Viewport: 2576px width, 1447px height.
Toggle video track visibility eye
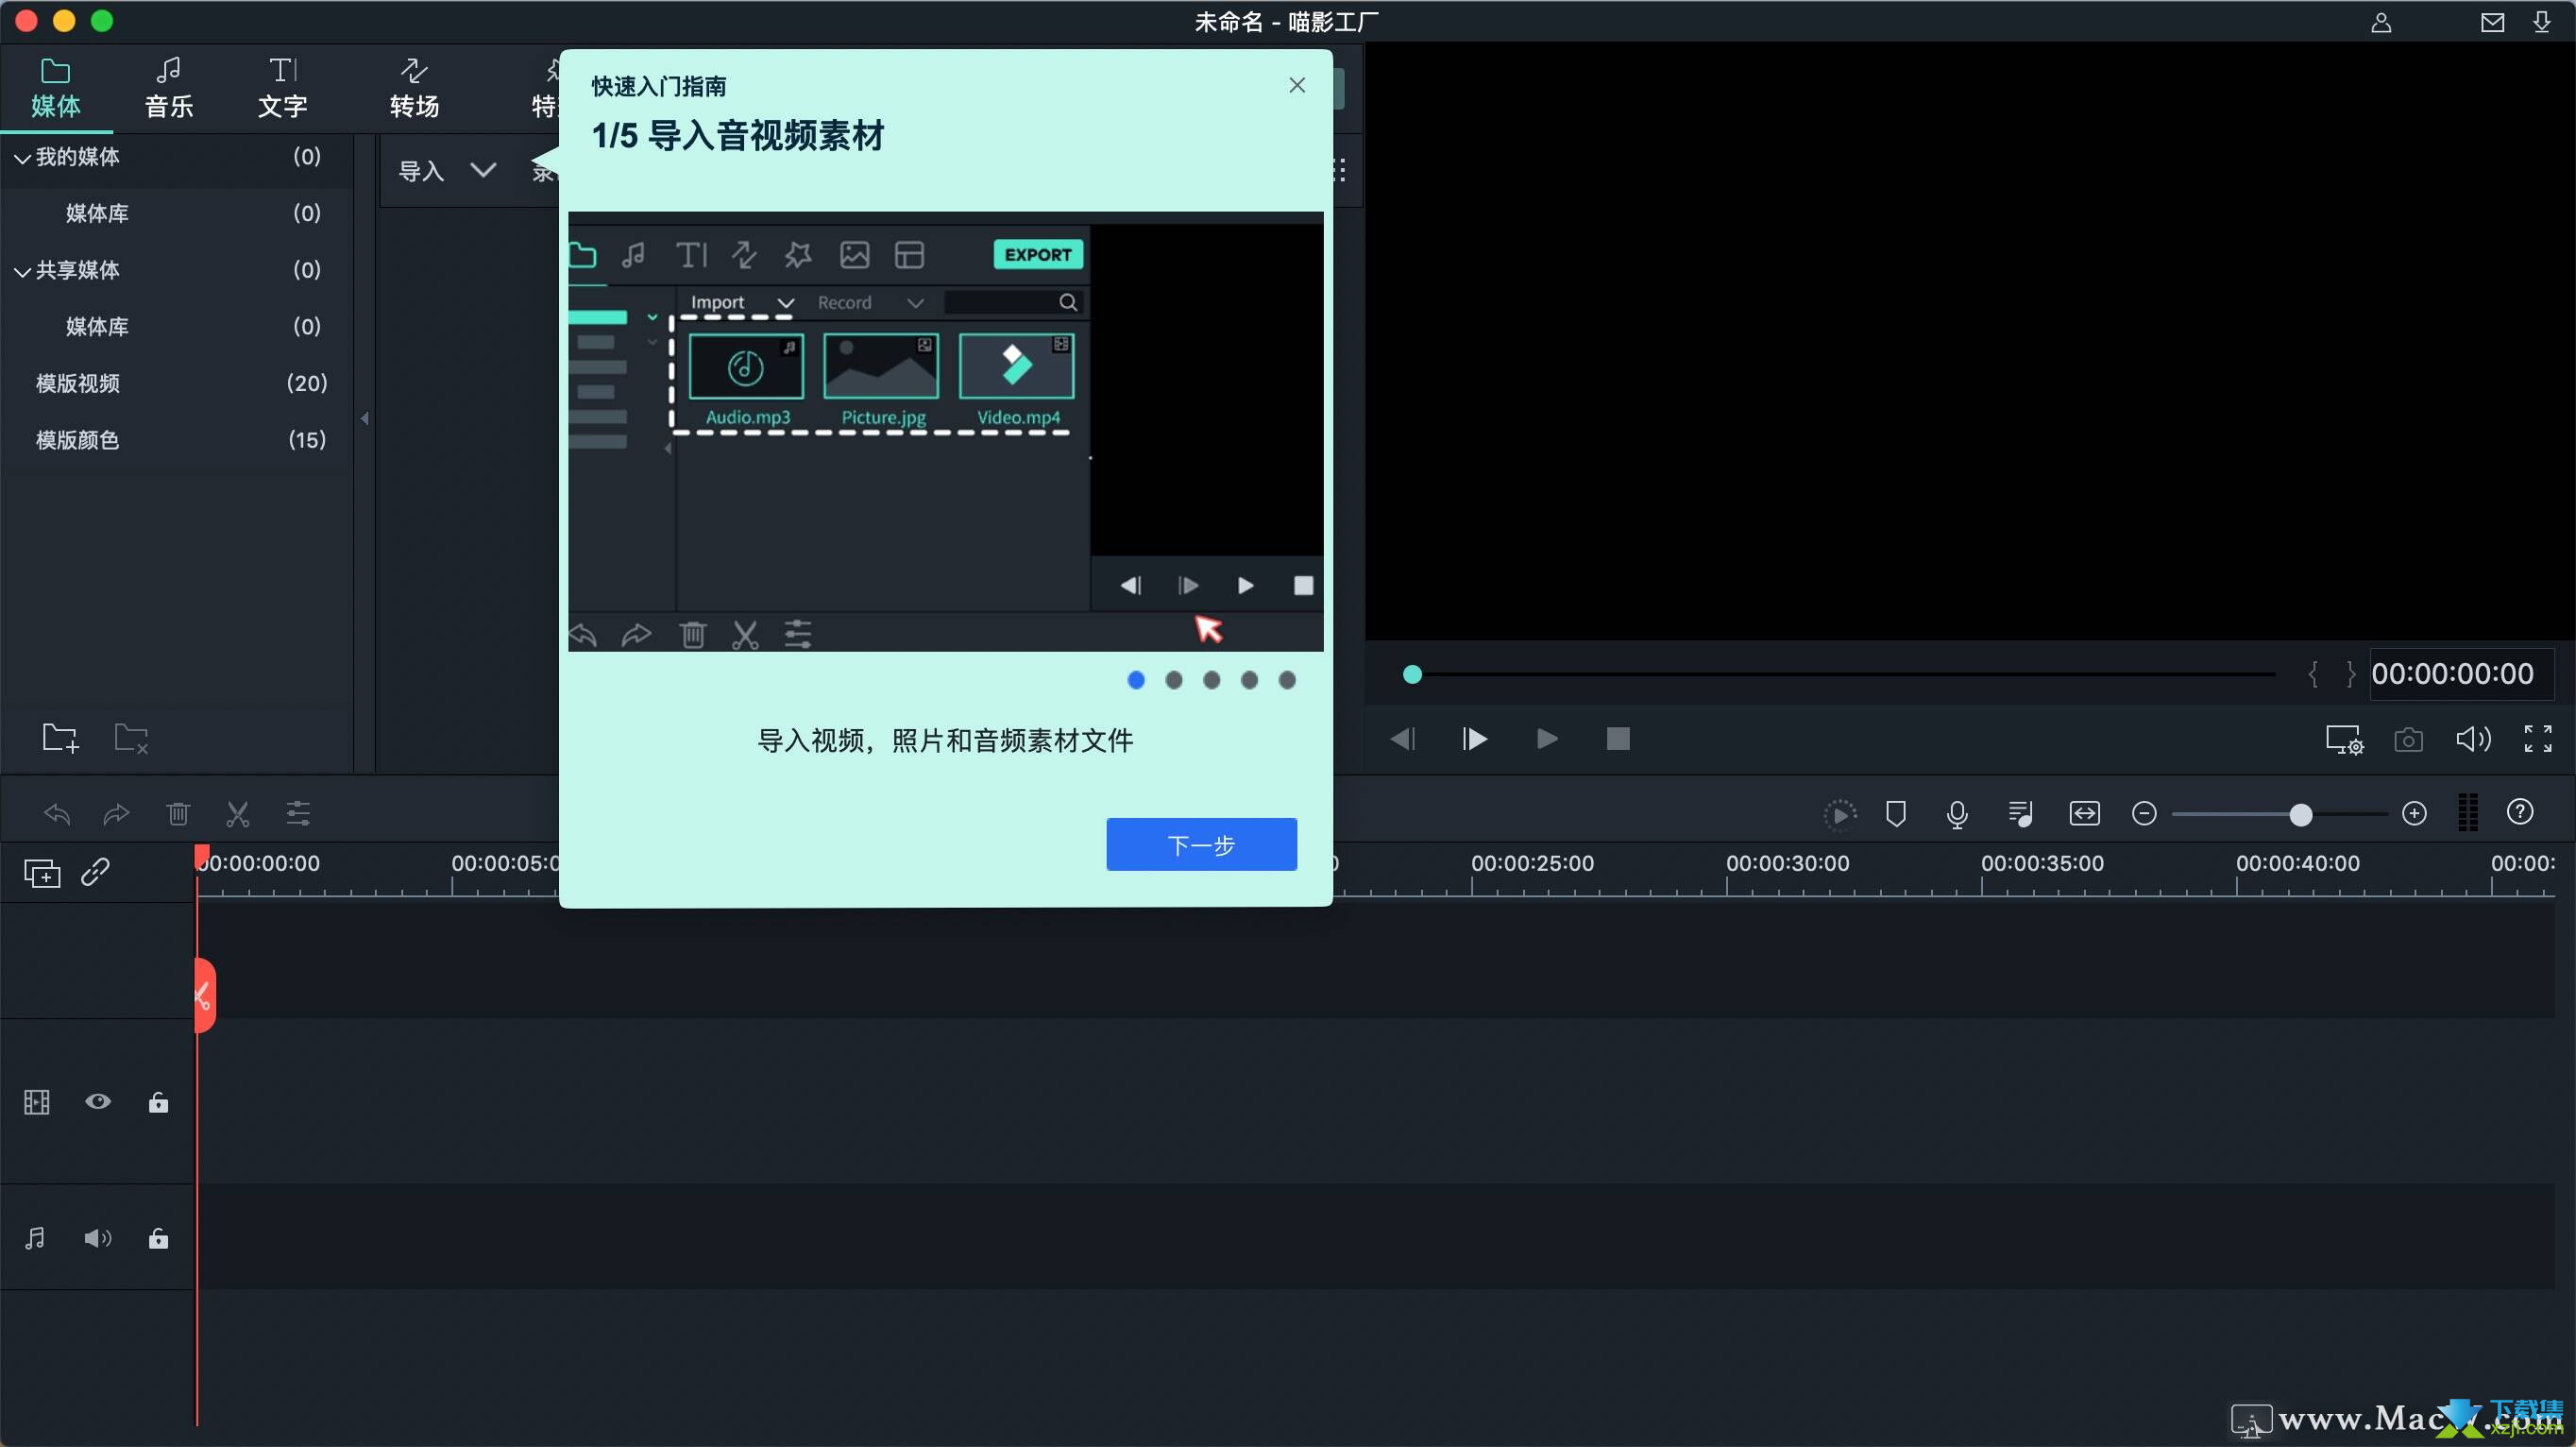tap(98, 1101)
